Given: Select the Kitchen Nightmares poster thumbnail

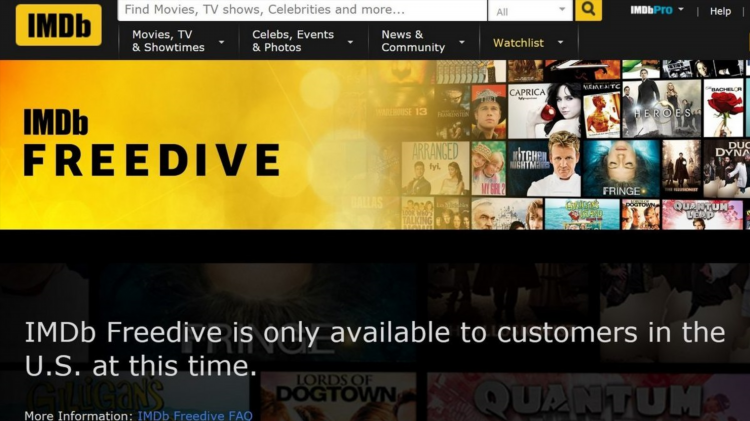Looking at the screenshot, I should [544, 168].
